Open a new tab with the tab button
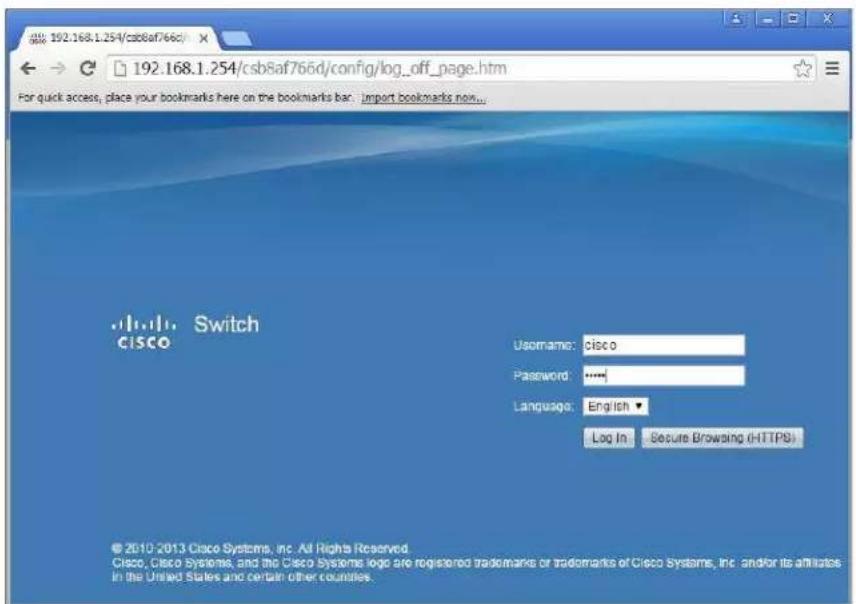 pos(237,39)
